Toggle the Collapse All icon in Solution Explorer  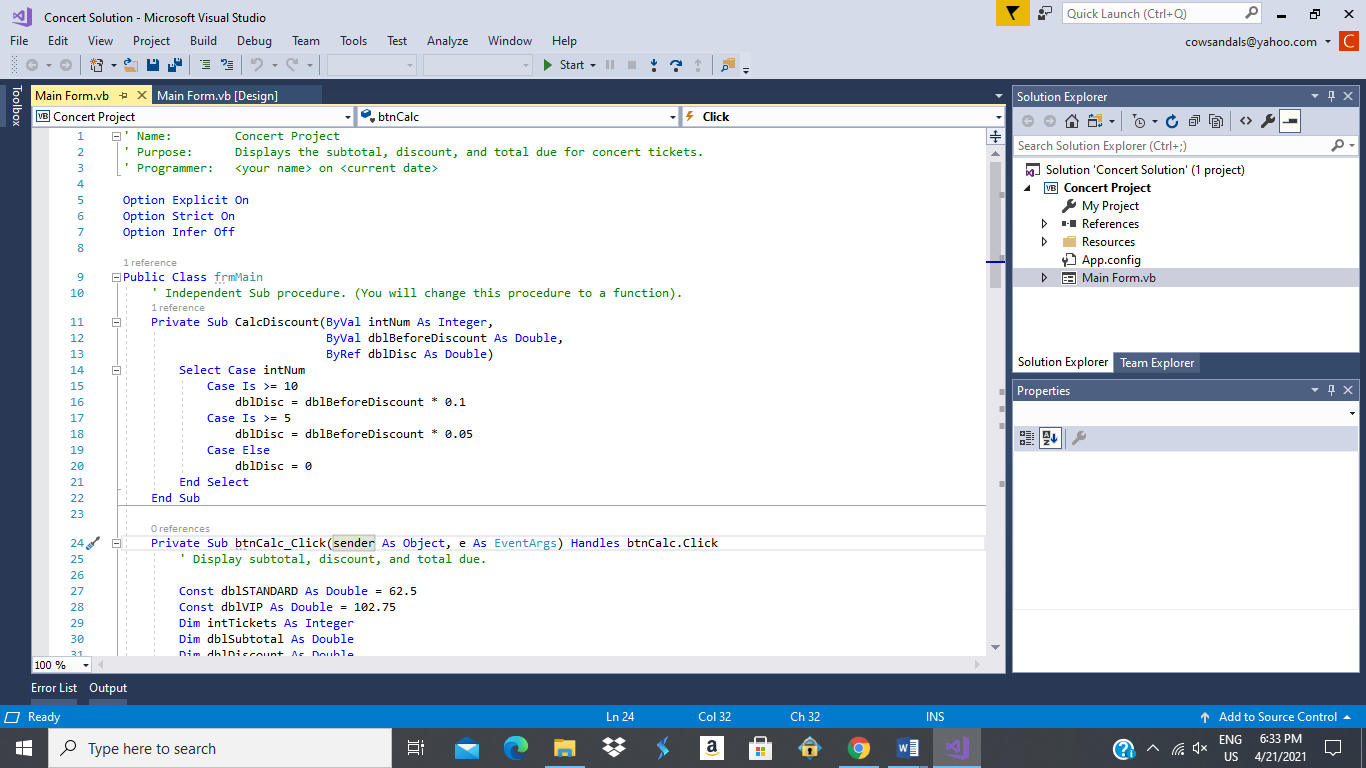point(1195,120)
